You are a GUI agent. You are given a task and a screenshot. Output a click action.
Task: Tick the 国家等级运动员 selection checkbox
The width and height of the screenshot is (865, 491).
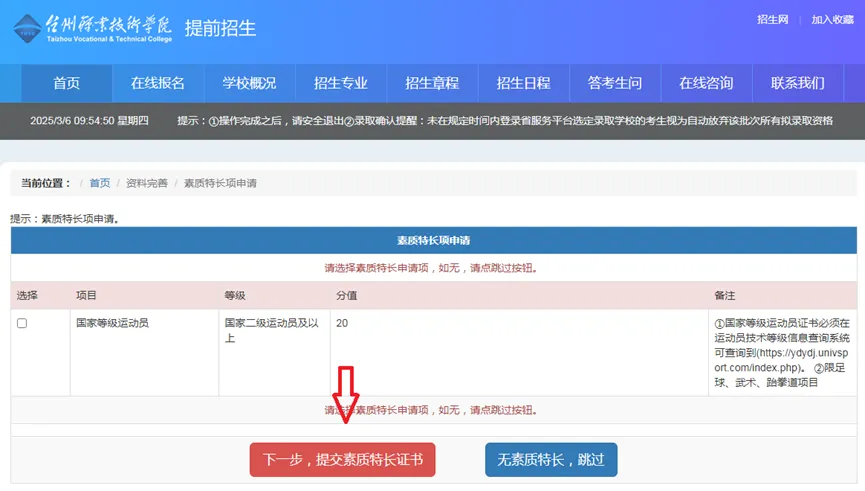pos(22,323)
